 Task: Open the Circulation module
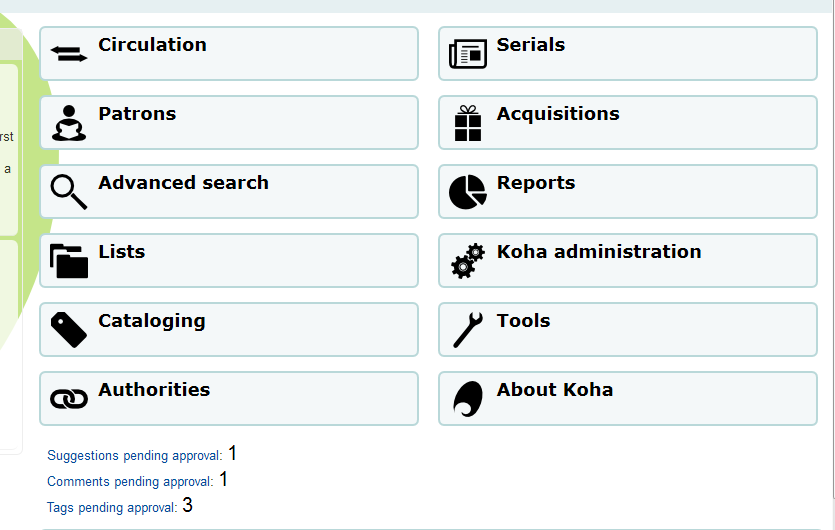click(152, 45)
